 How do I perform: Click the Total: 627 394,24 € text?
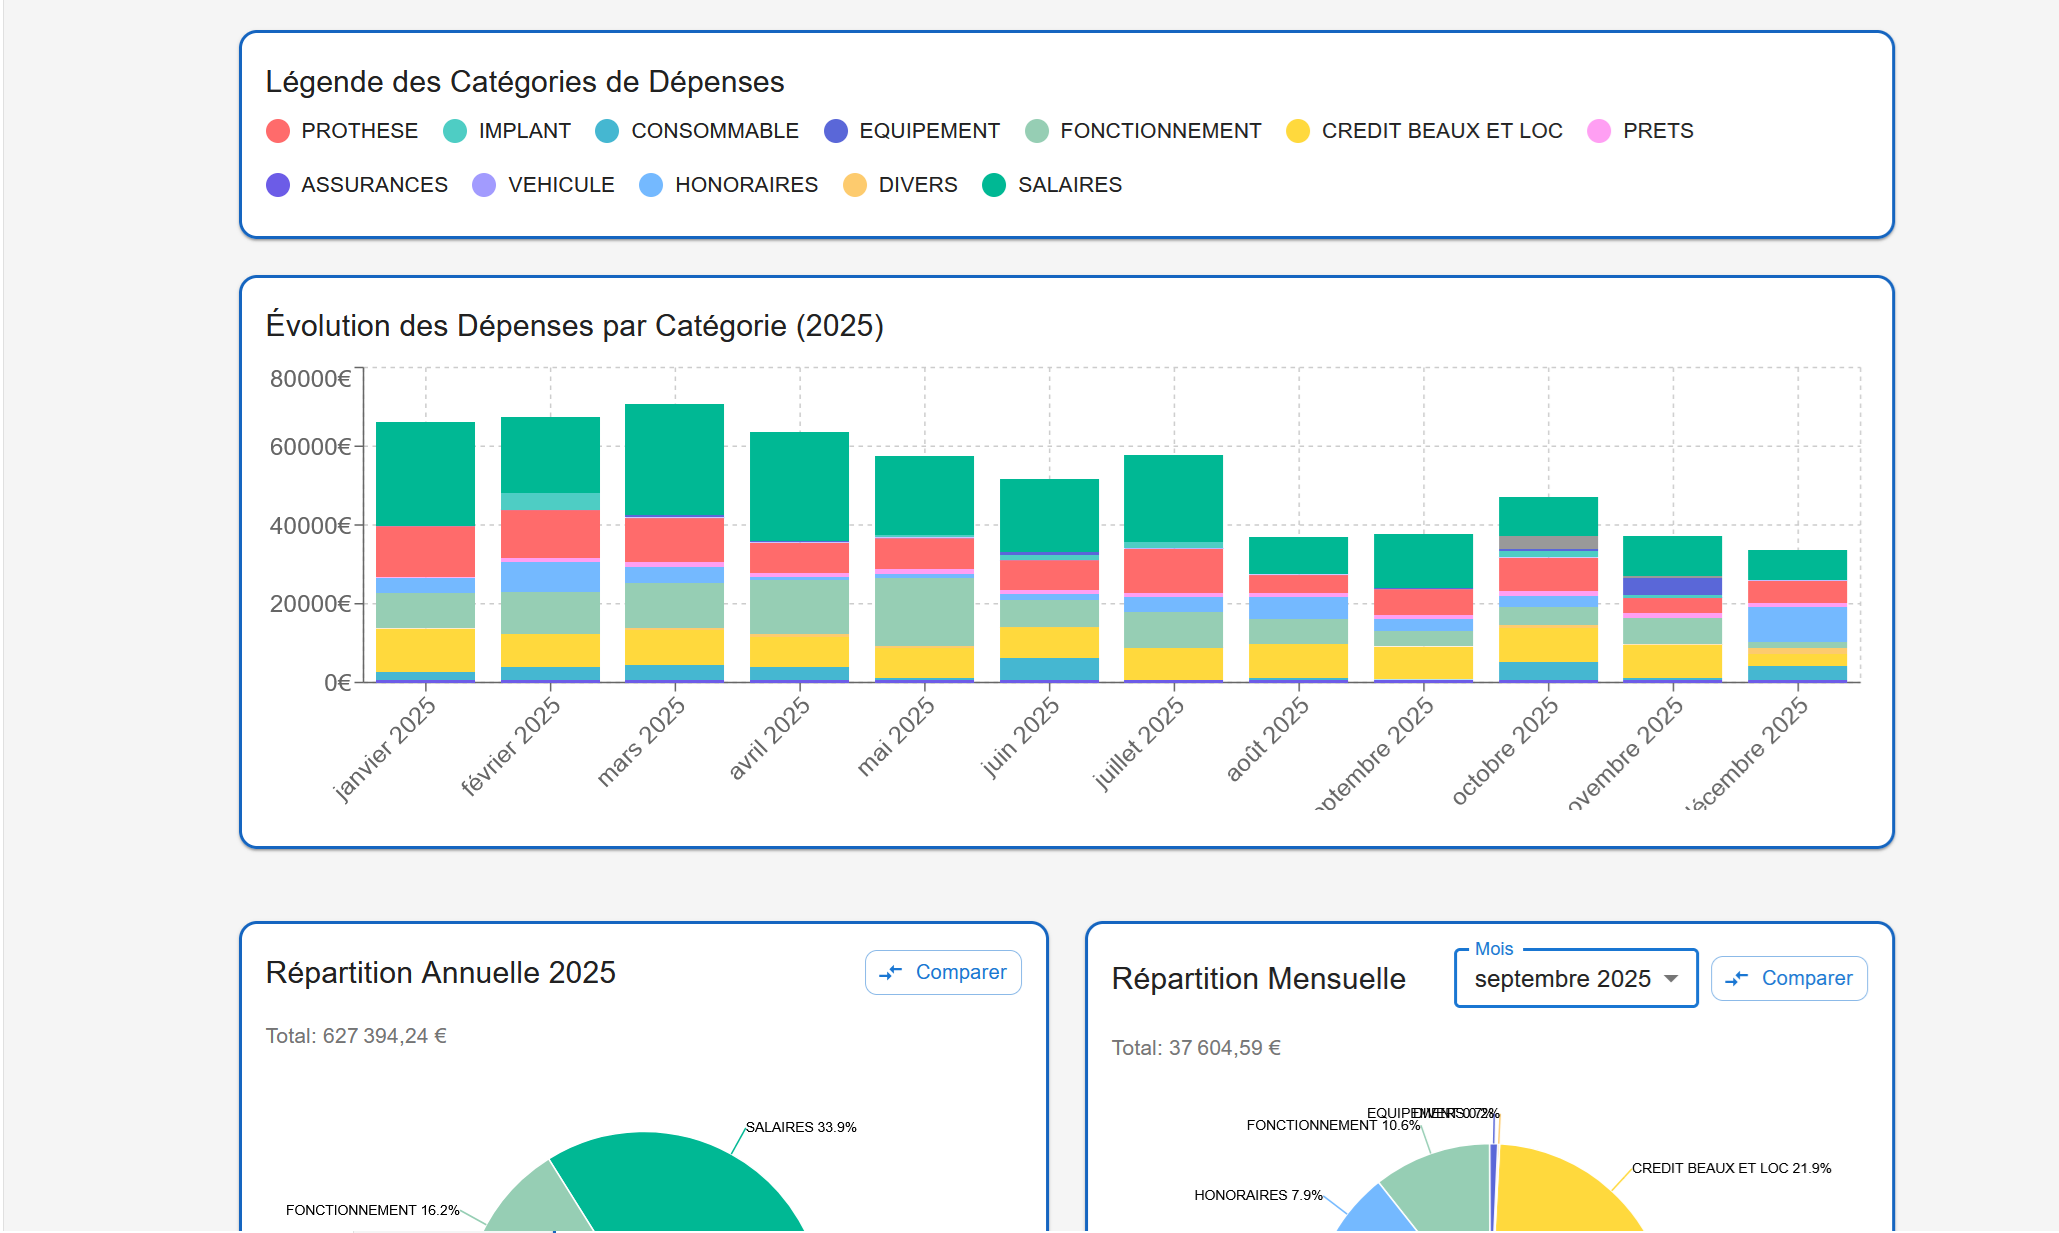[x=356, y=1036]
